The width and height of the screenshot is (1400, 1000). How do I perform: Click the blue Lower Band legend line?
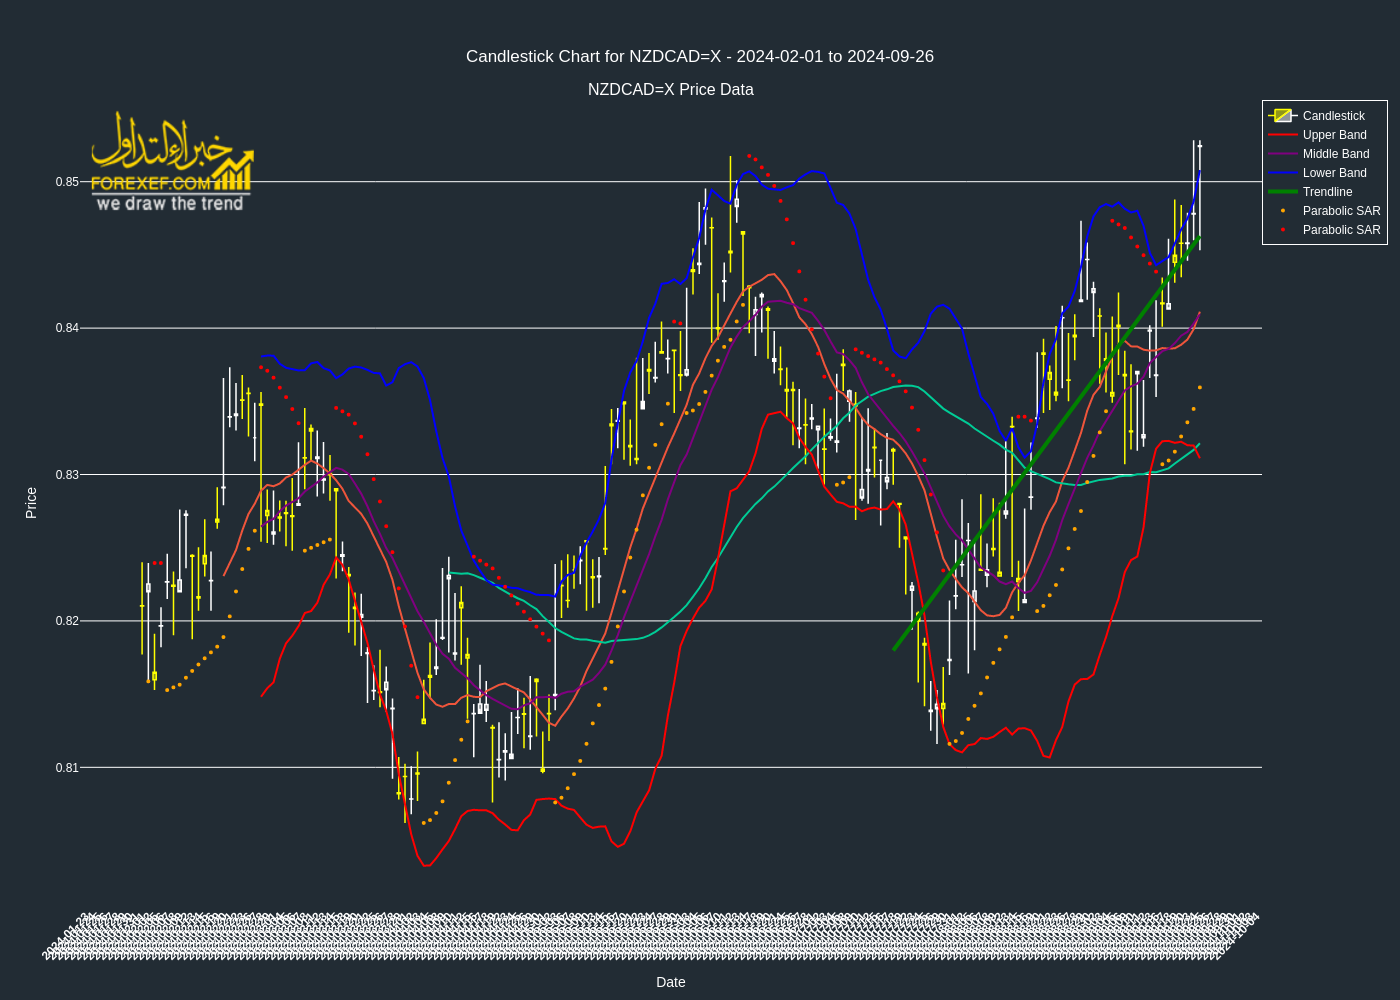pyautogui.click(x=1283, y=173)
